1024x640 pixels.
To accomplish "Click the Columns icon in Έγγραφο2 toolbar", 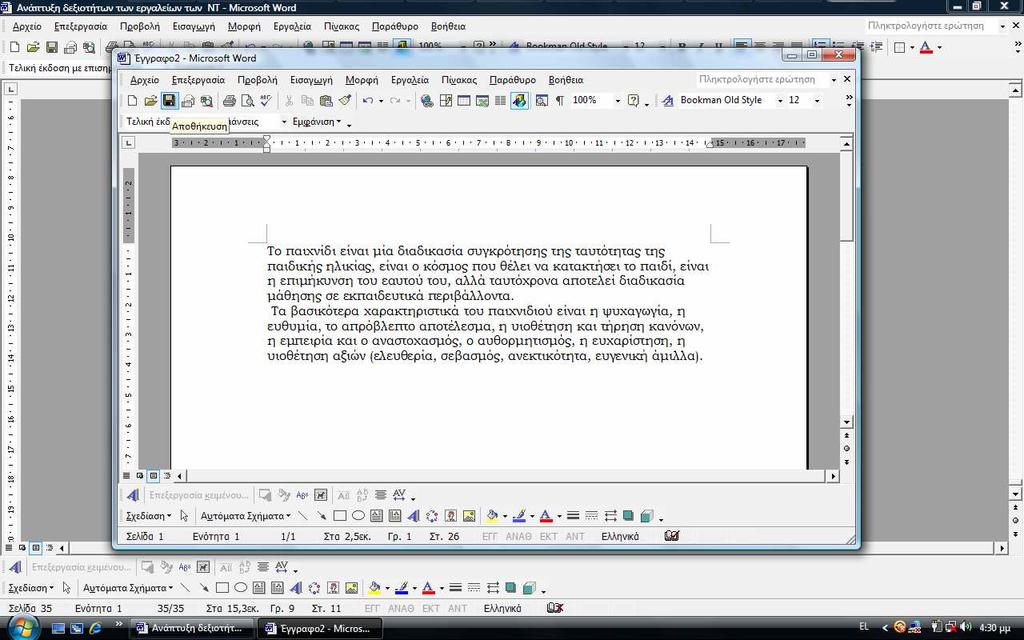I will click(500, 101).
